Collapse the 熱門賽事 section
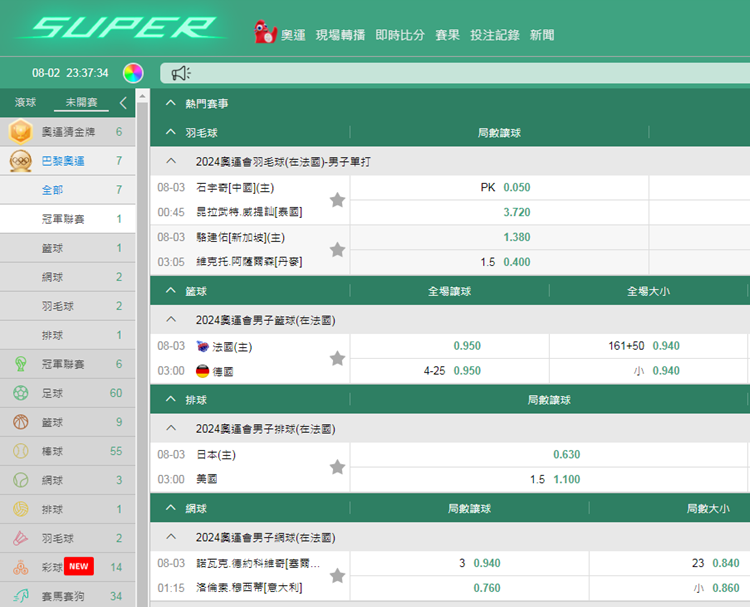The image size is (750, 607). coord(171,103)
